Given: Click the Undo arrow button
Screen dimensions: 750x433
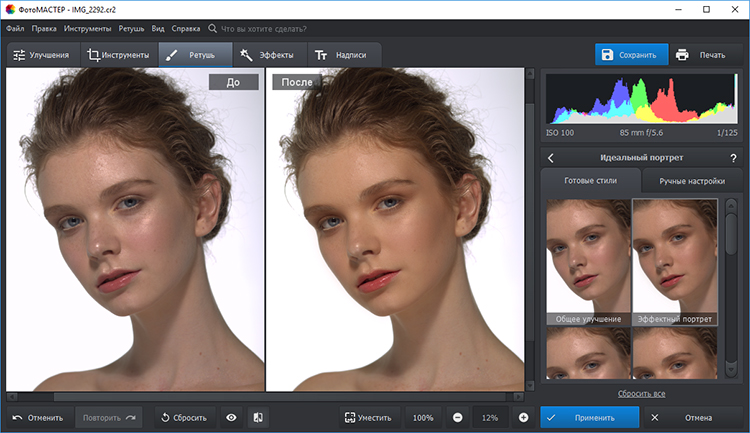Looking at the screenshot, I should [x=39, y=417].
